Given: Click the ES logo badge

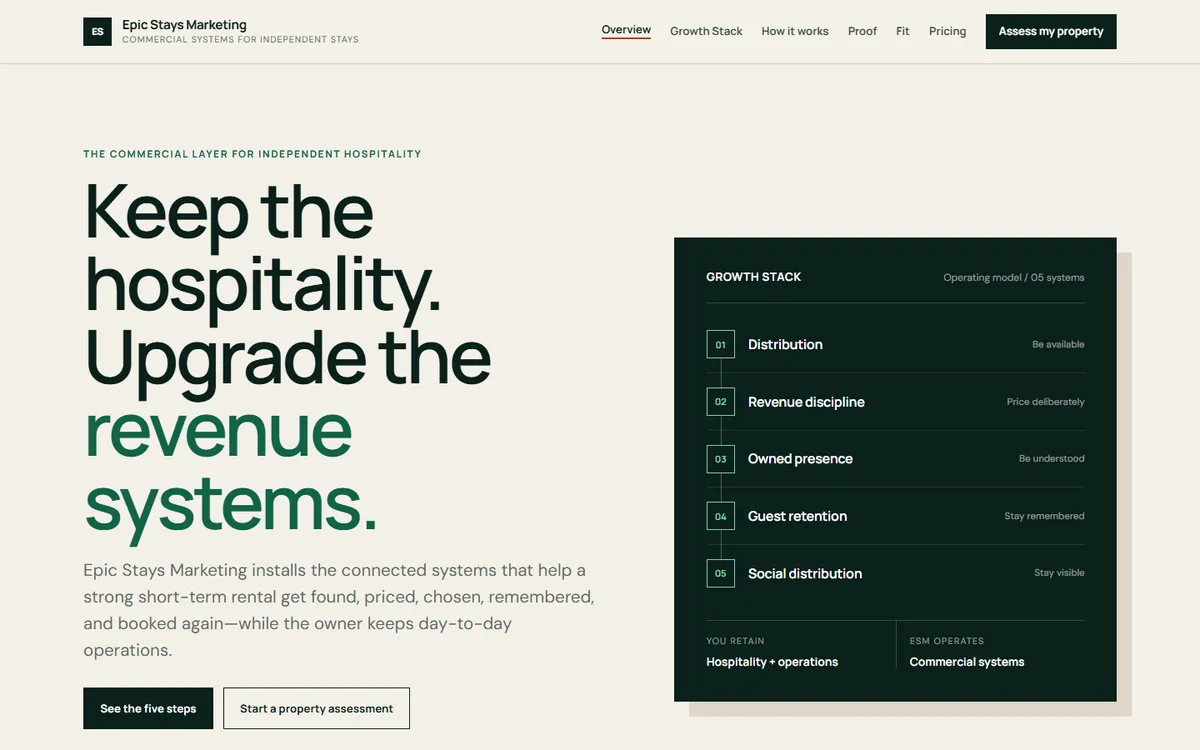Looking at the screenshot, I should (97, 32).
